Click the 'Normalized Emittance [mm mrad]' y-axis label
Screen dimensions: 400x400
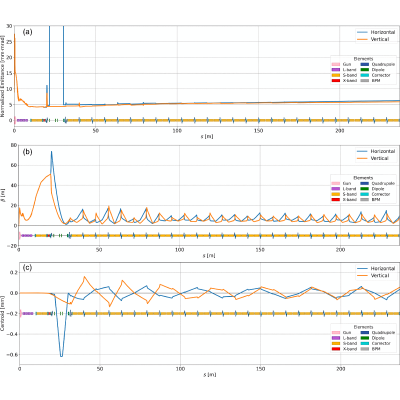[3, 76]
